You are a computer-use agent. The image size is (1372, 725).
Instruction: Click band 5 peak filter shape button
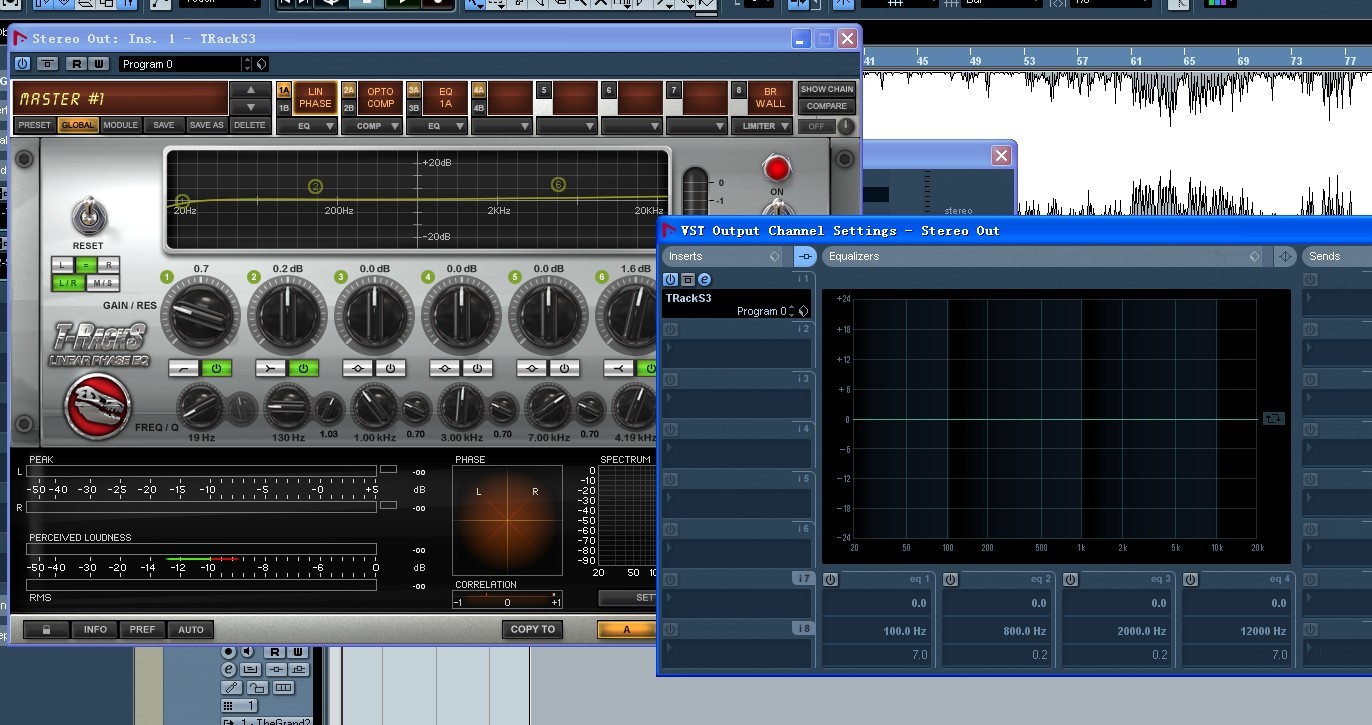point(532,368)
